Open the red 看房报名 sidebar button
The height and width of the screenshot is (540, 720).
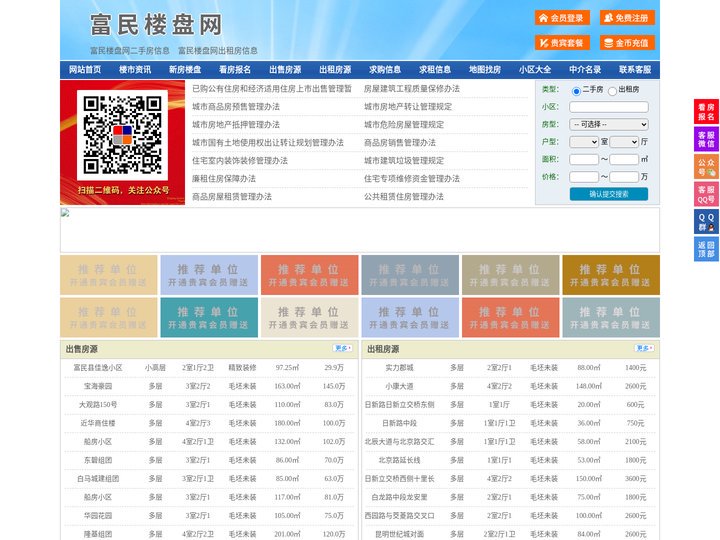click(x=706, y=112)
